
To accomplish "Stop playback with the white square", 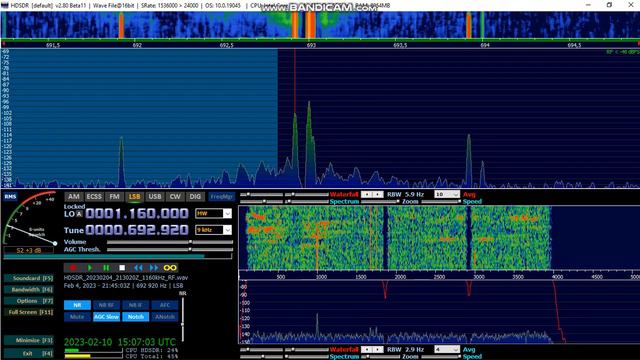I will click(122, 268).
